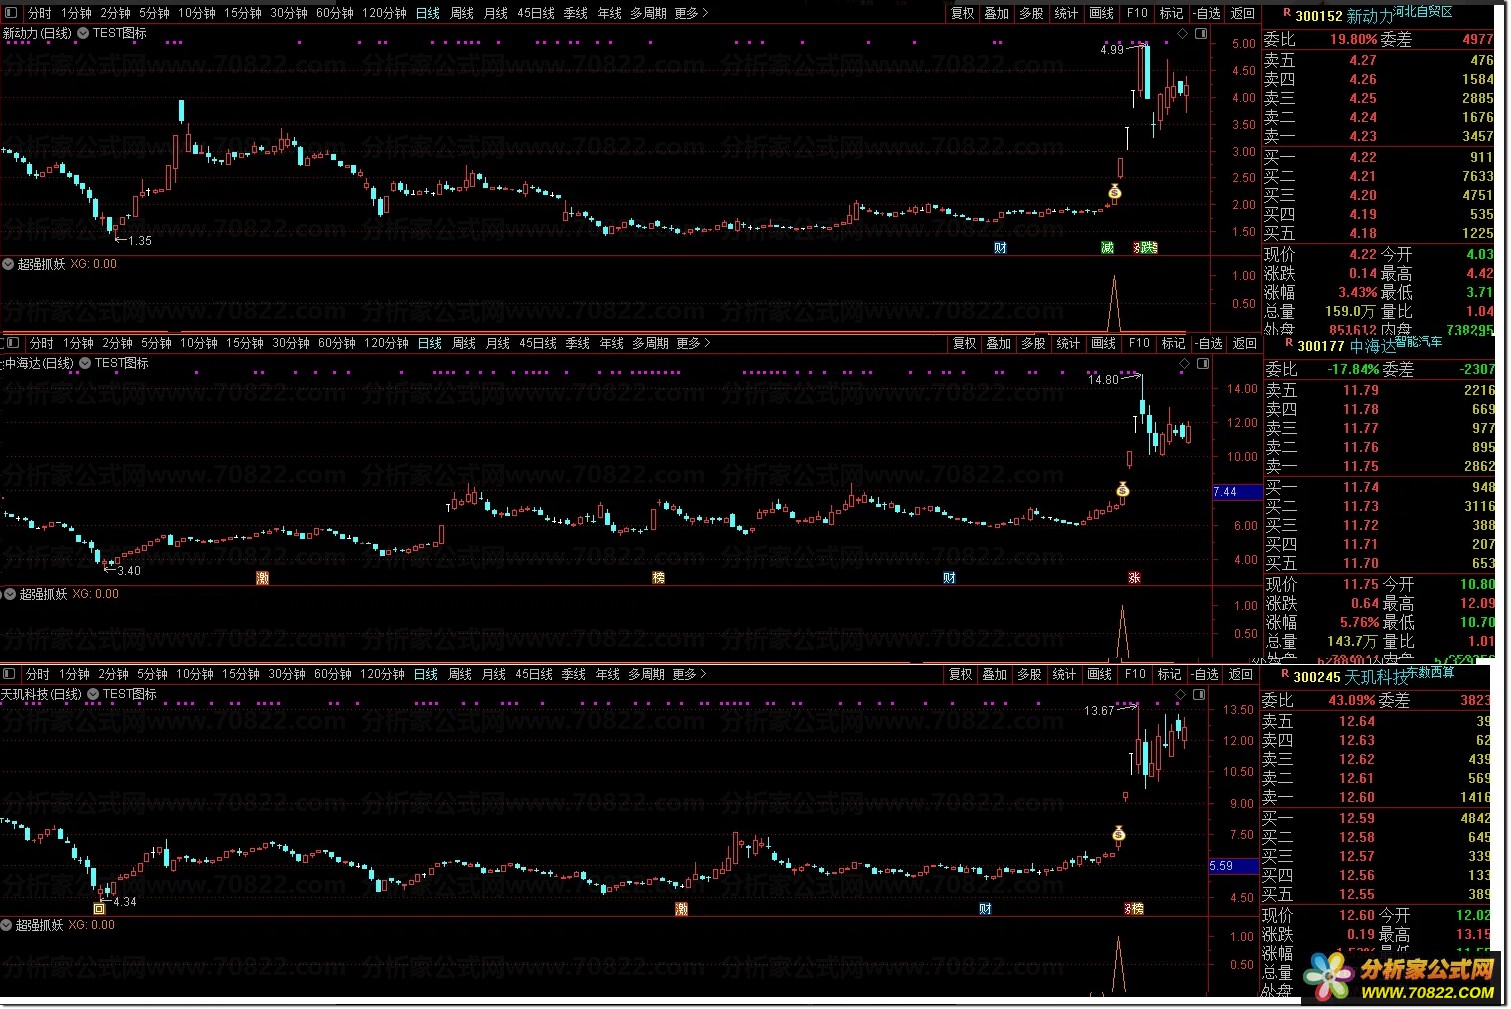The width and height of the screenshot is (1511, 1009).
Task: Click the 智能汽车 sector label
Action: (x=1419, y=341)
